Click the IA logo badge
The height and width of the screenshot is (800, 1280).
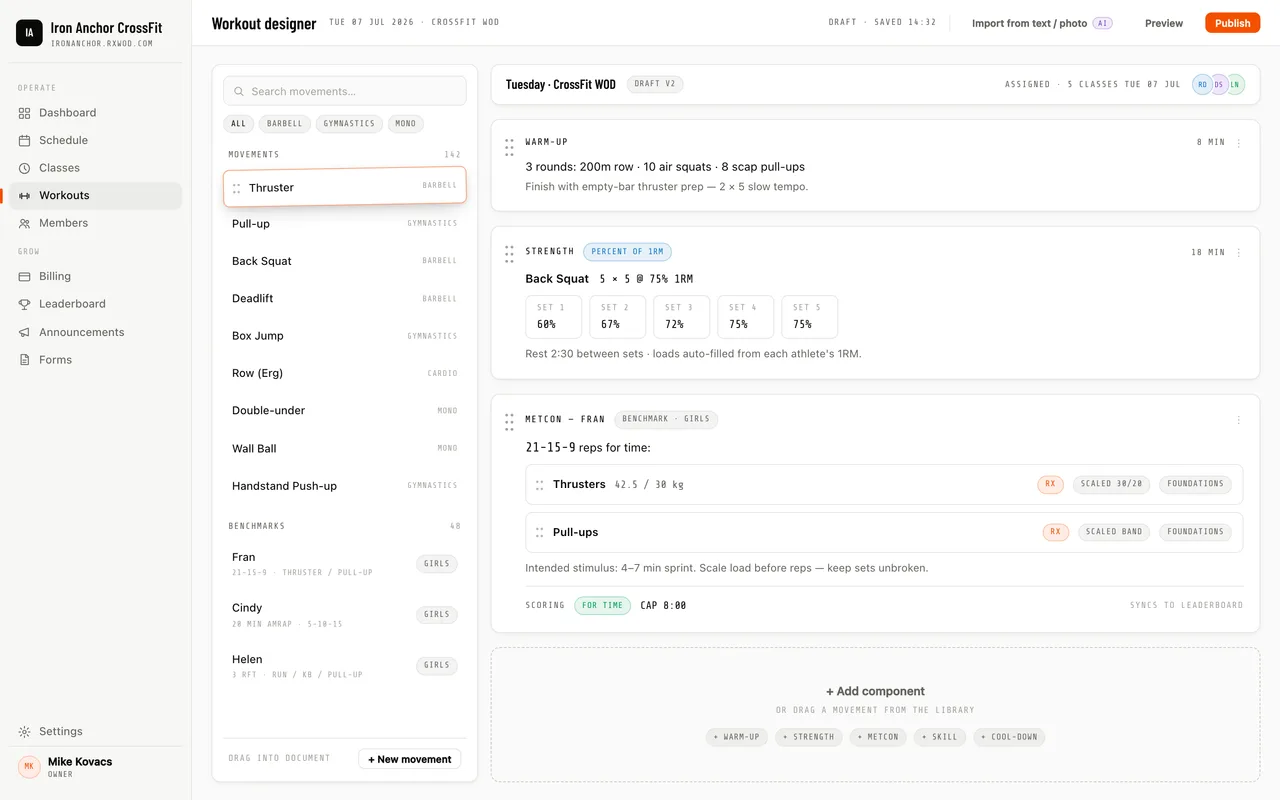pos(29,33)
